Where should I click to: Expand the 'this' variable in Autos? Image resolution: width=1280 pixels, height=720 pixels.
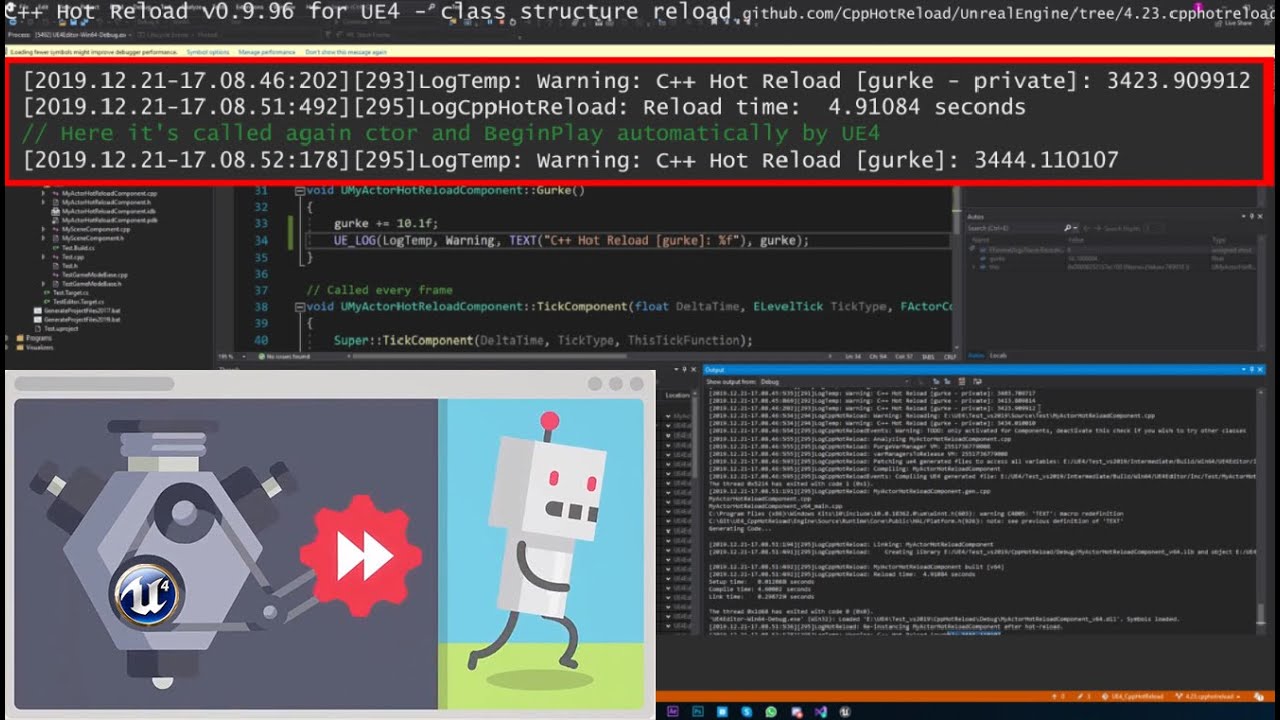[x=974, y=267]
